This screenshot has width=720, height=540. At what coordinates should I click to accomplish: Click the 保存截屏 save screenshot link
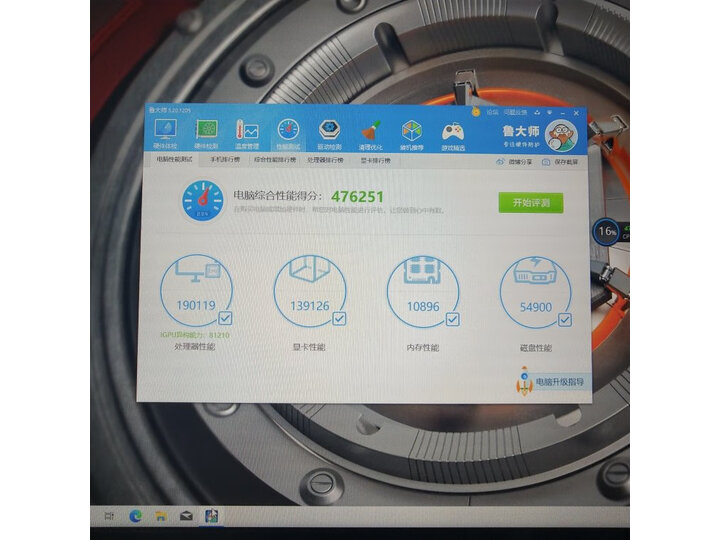[560, 162]
